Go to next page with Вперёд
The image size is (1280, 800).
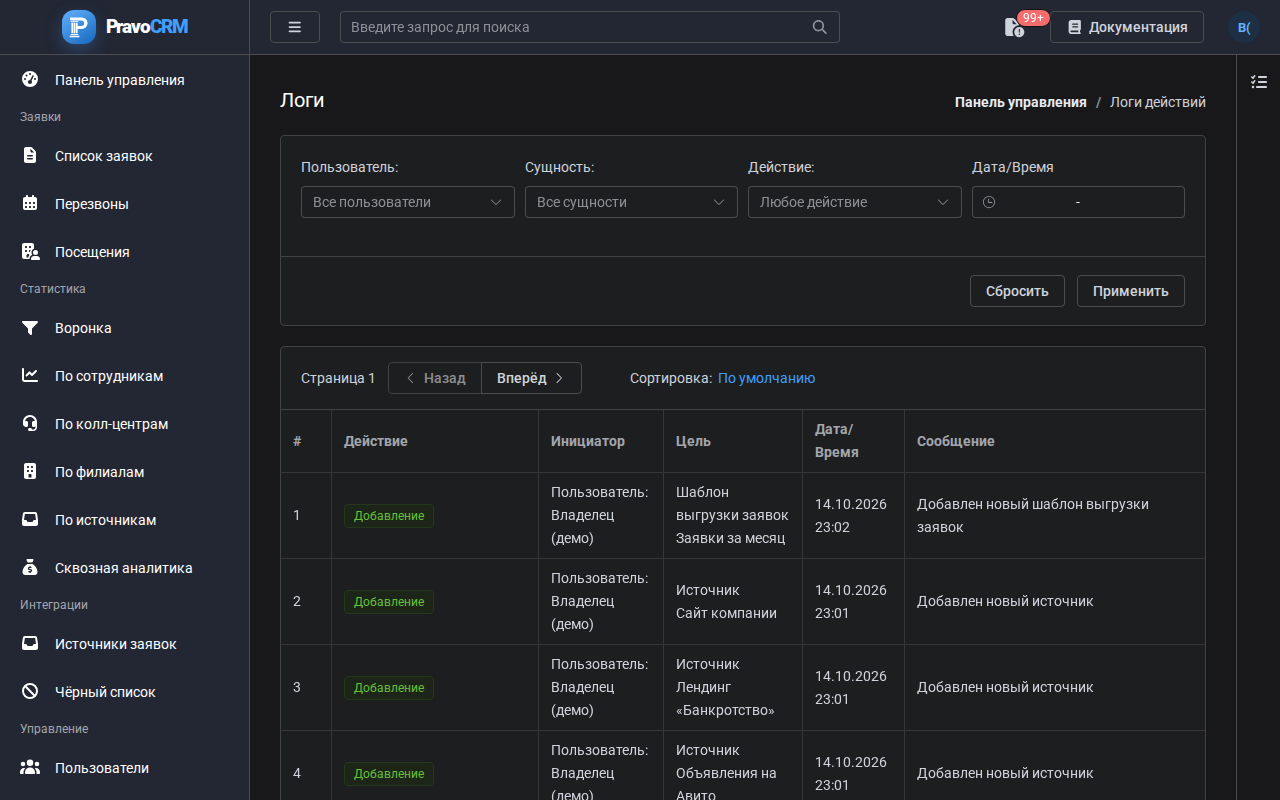pos(531,378)
